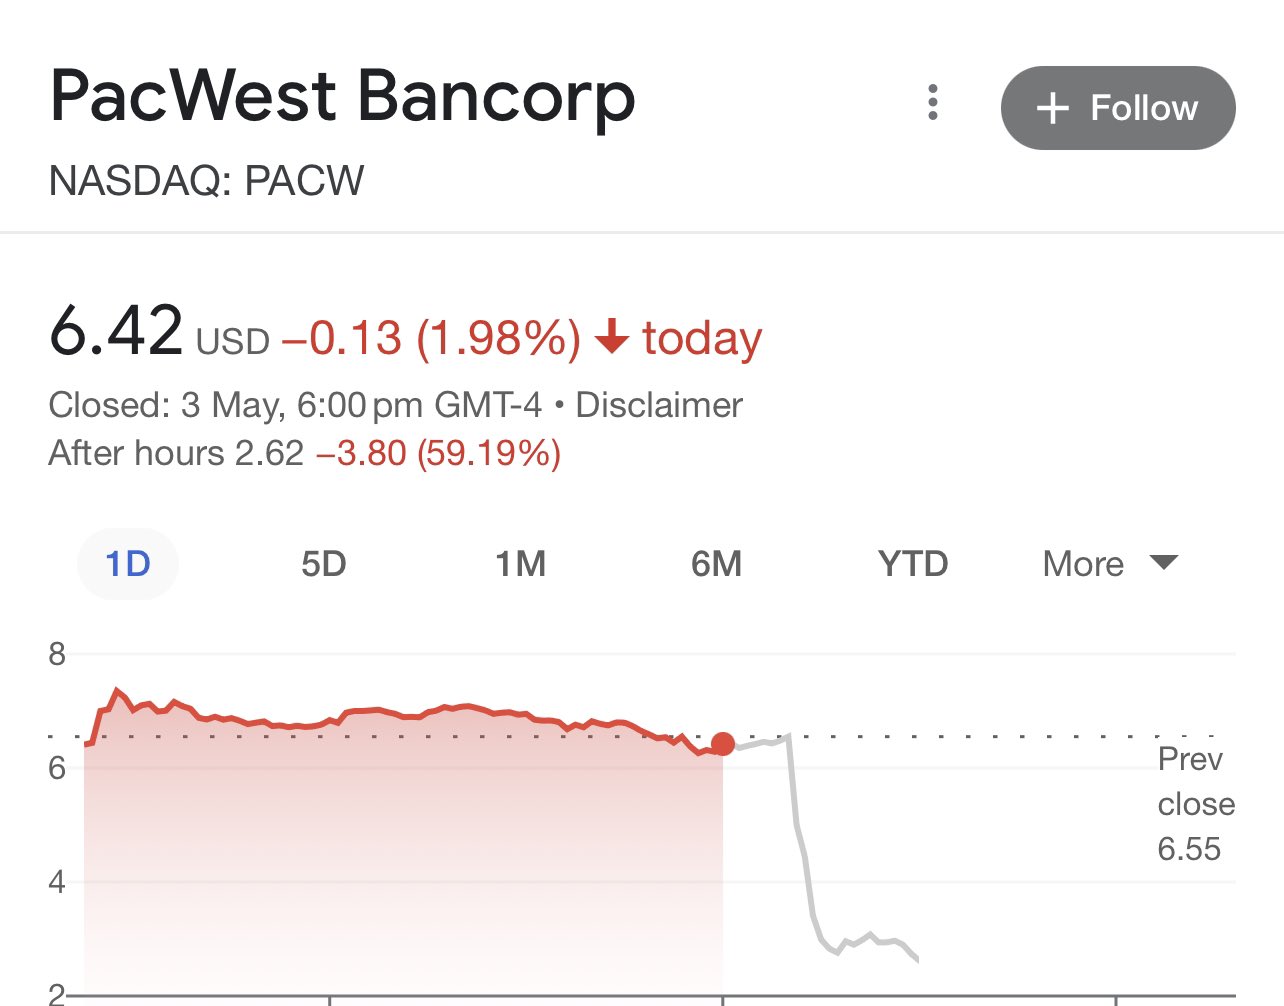Open the three-dot more options menu
This screenshot has height=1006, width=1284.
[933, 102]
